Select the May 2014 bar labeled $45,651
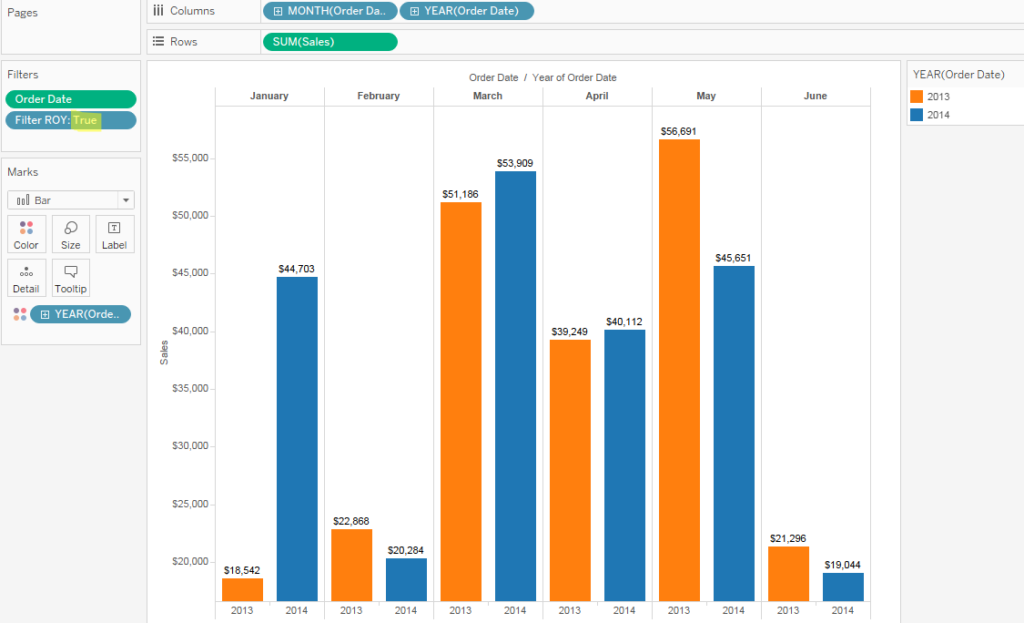Viewport: 1024px width, 623px height. point(734,434)
